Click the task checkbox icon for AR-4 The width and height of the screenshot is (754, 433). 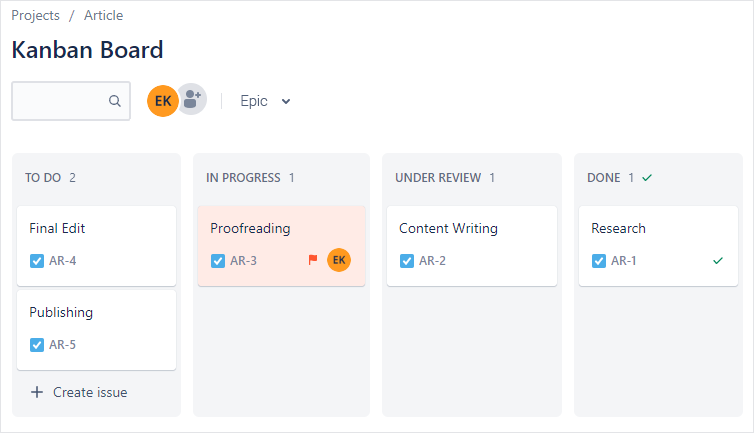(37, 261)
